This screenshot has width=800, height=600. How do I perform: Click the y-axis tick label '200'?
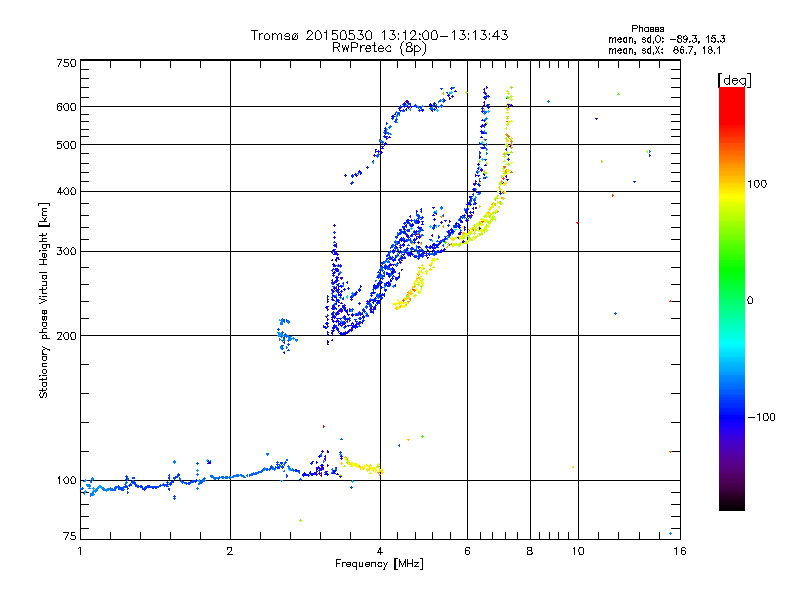[66, 336]
